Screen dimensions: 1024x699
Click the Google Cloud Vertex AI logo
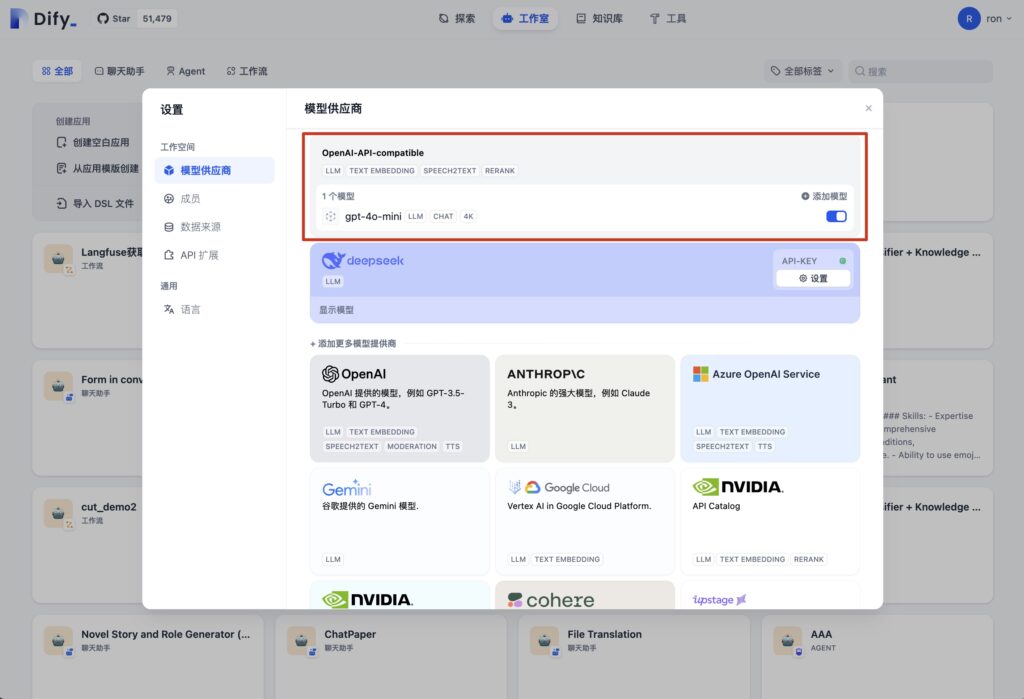pos(559,487)
